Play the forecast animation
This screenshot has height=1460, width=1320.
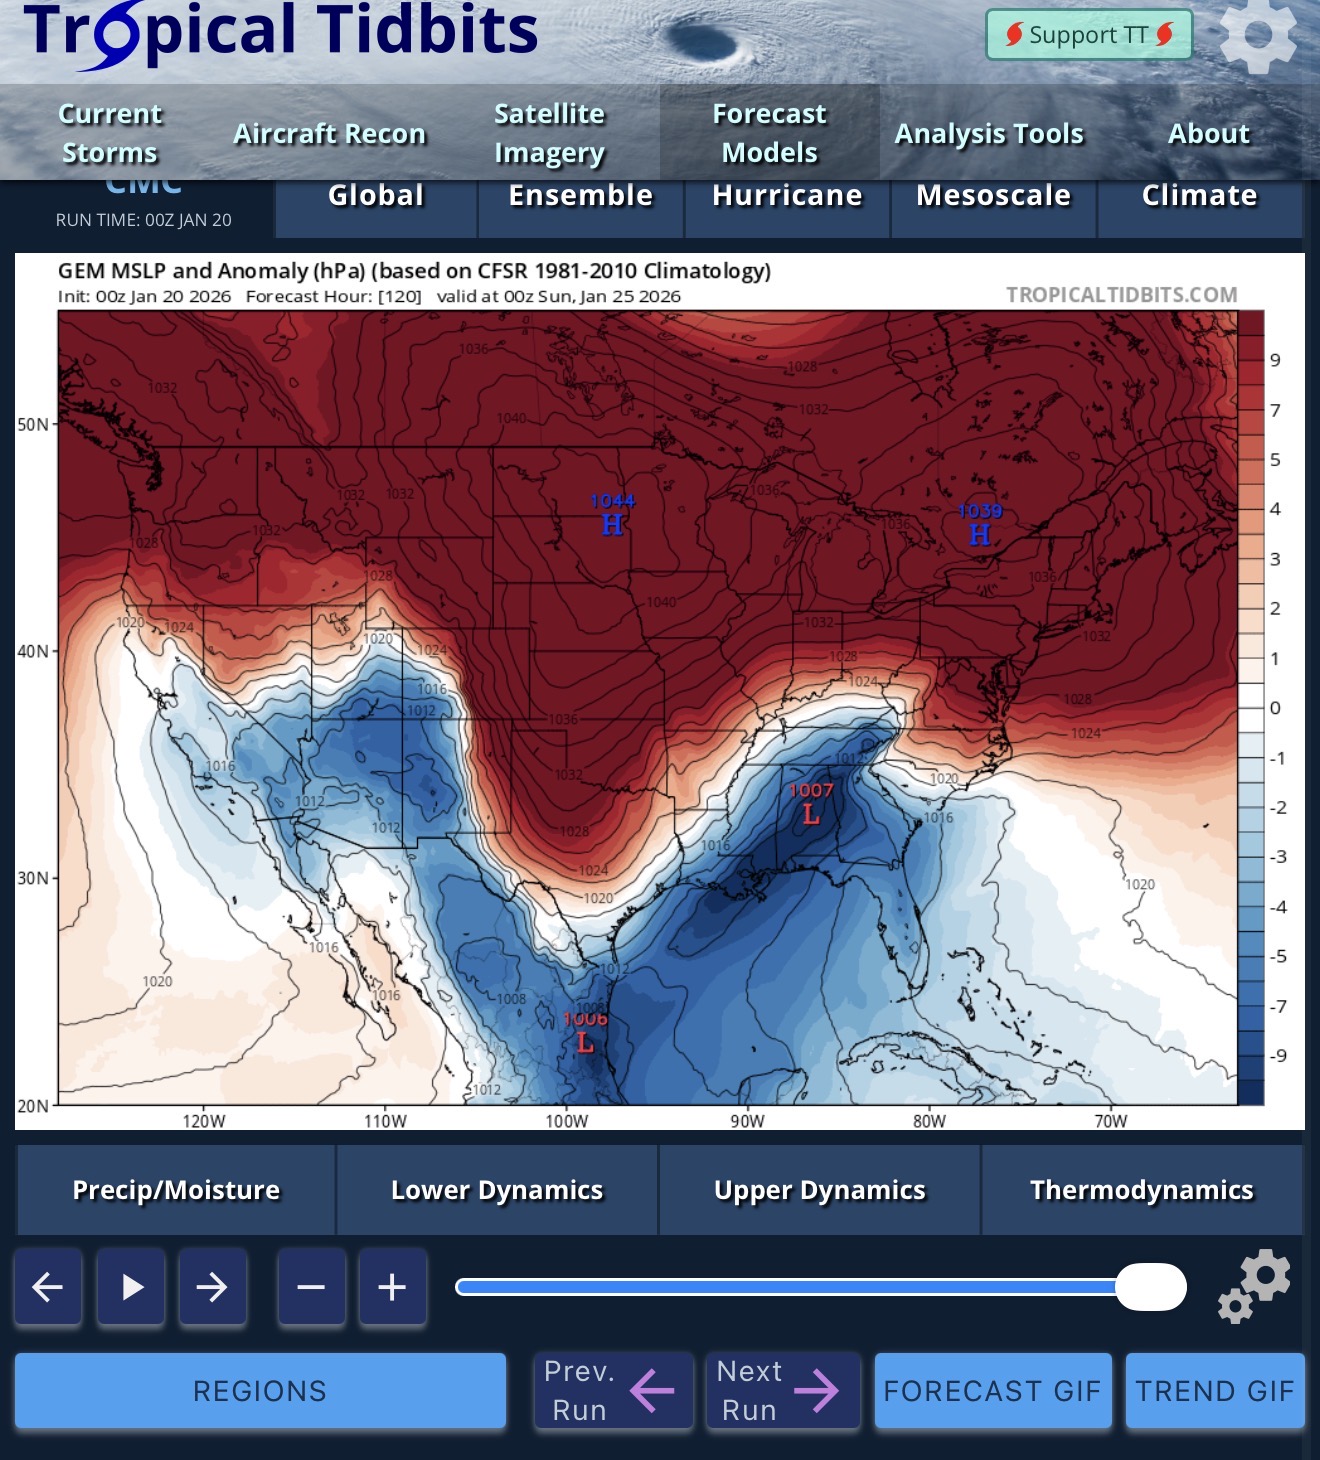coord(131,1287)
